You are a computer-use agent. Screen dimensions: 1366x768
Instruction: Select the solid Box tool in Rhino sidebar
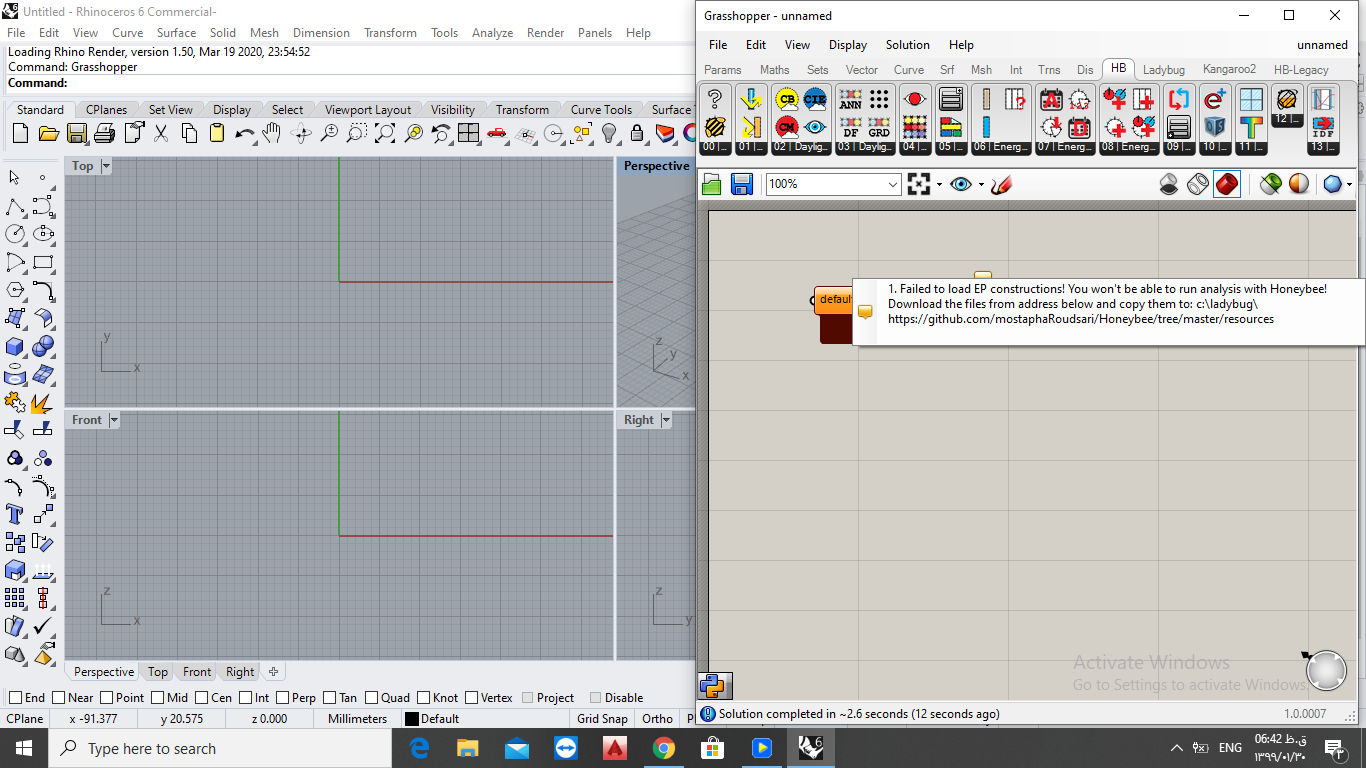pos(15,347)
